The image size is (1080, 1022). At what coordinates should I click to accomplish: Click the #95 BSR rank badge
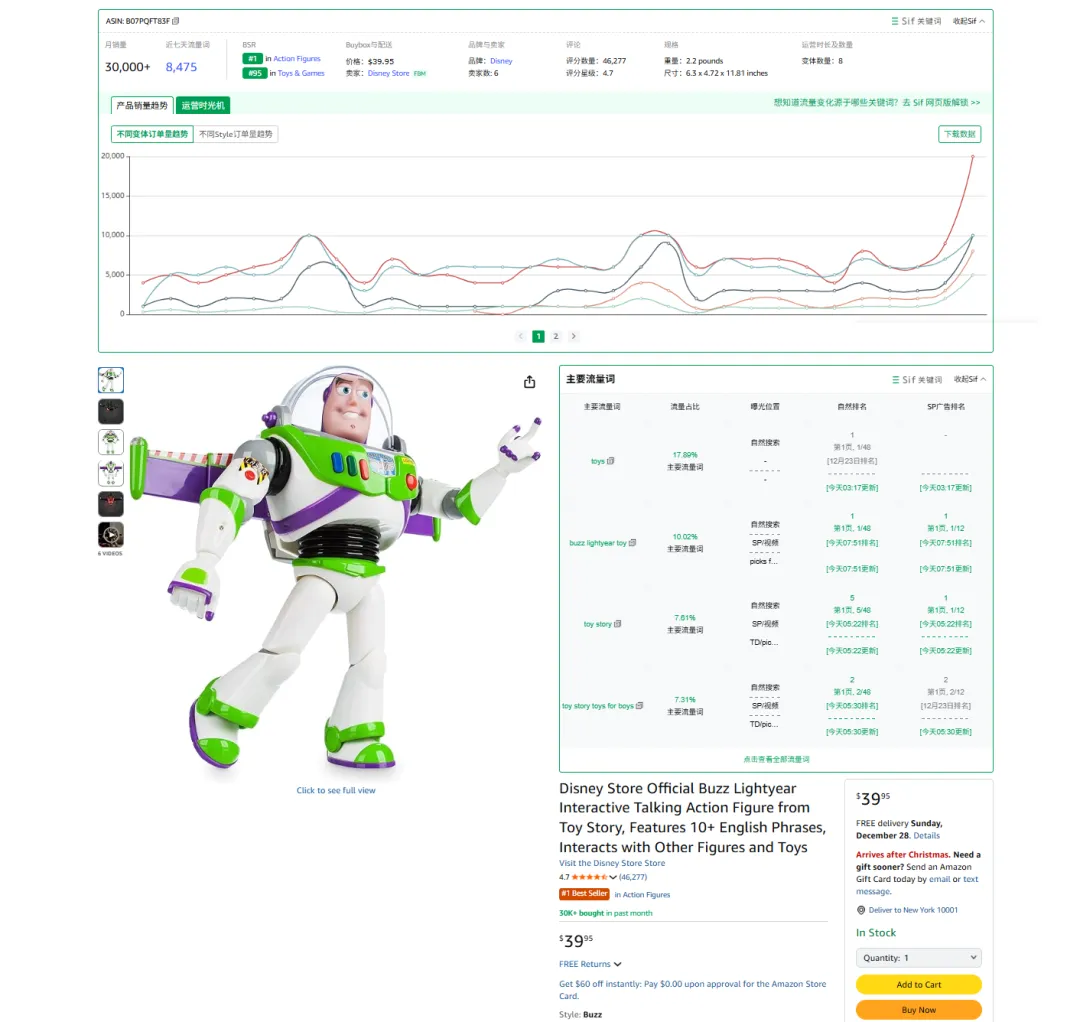point(255,73)
